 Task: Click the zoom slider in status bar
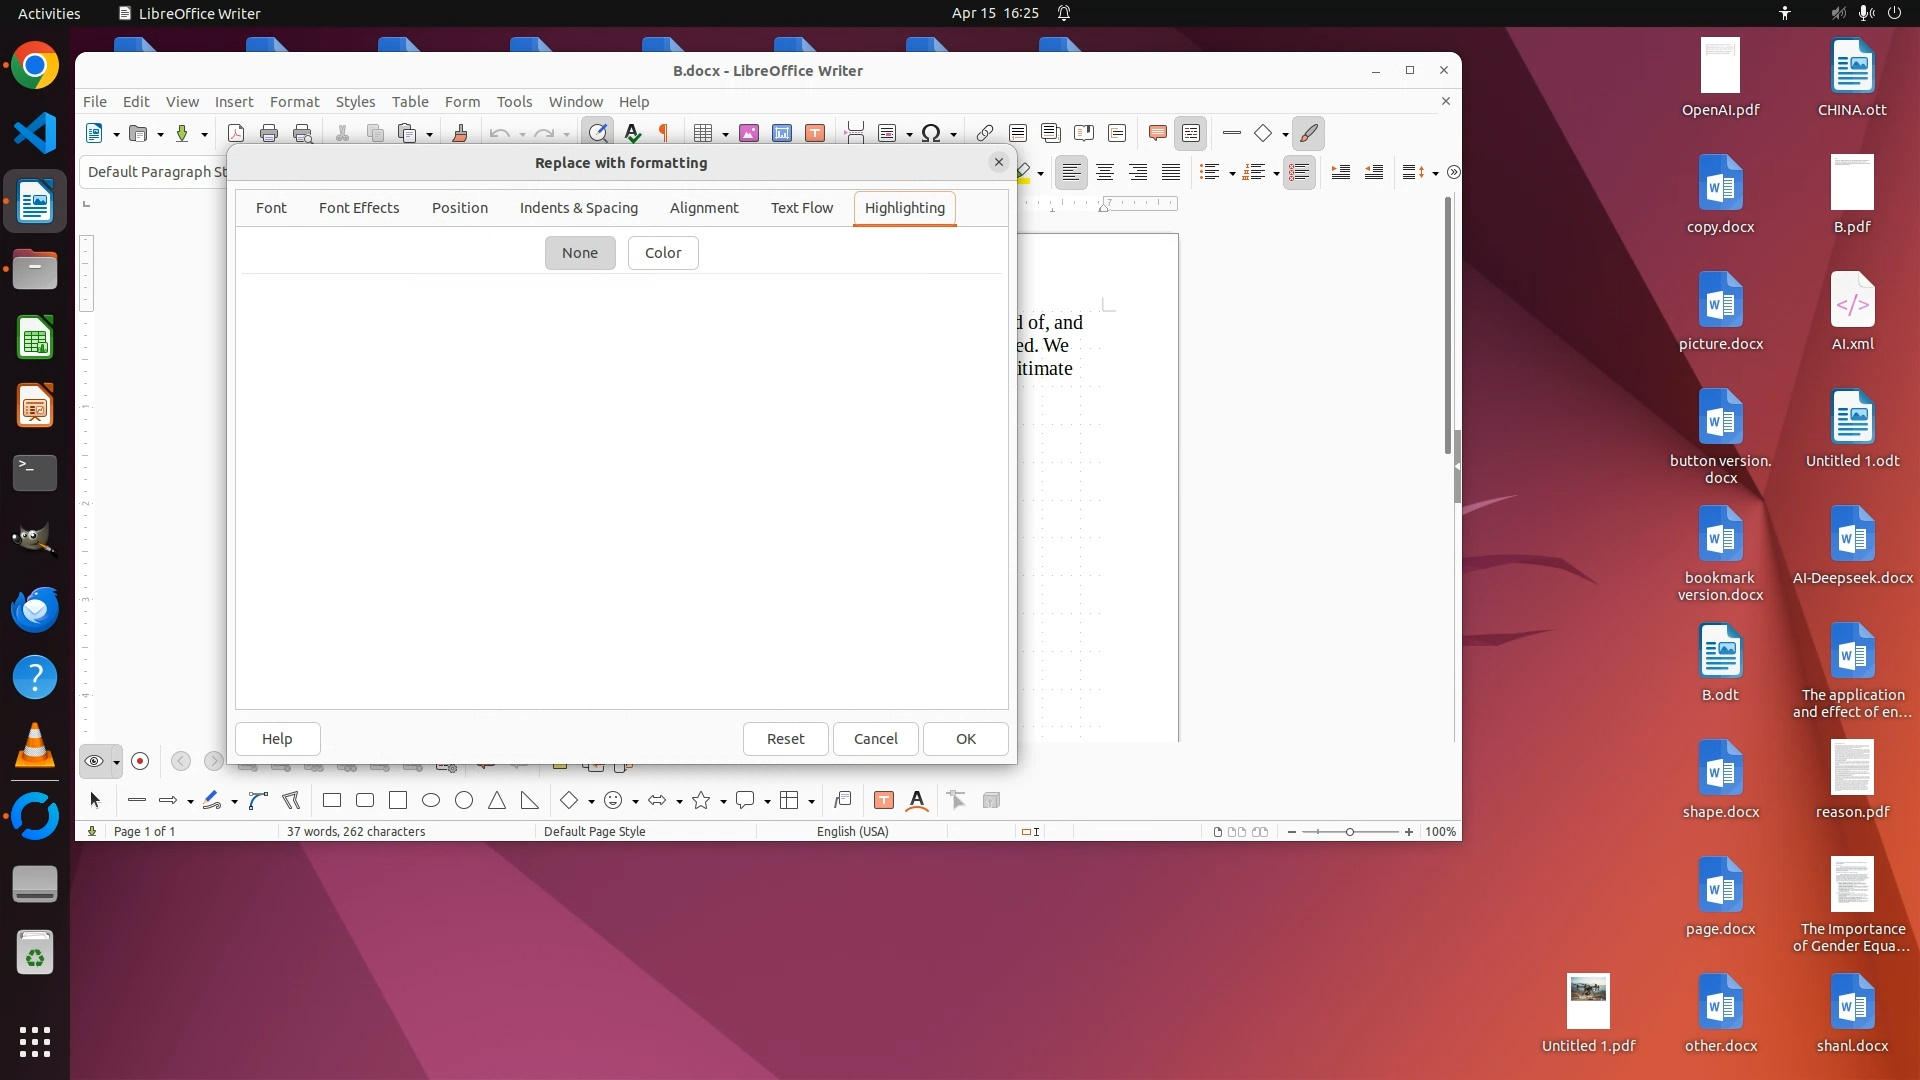(x=1350, y=832)
